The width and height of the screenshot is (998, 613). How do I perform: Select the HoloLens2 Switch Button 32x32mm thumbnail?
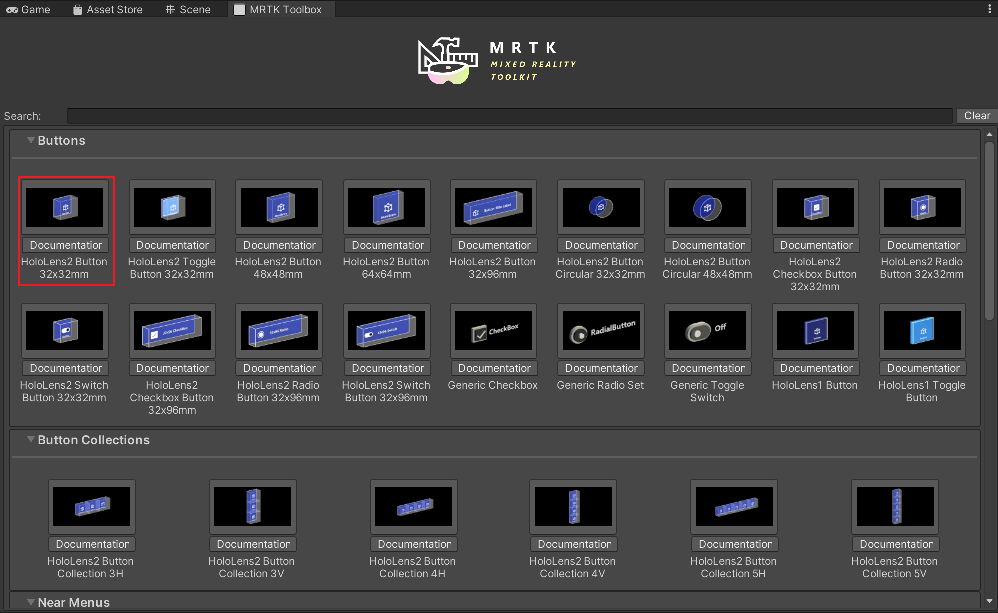(64, 330)
